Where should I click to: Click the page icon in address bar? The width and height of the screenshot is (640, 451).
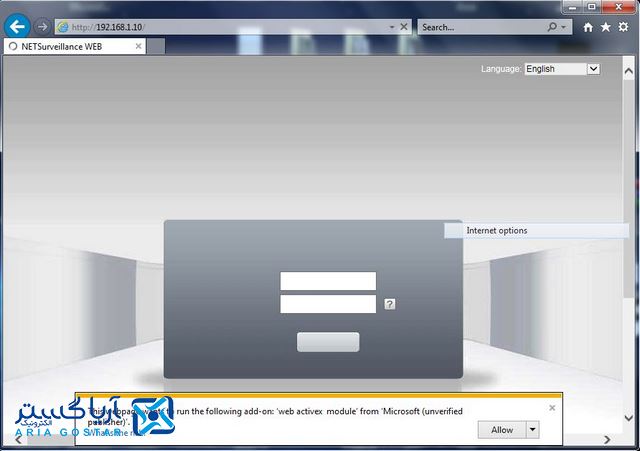(x=63, y=27)
